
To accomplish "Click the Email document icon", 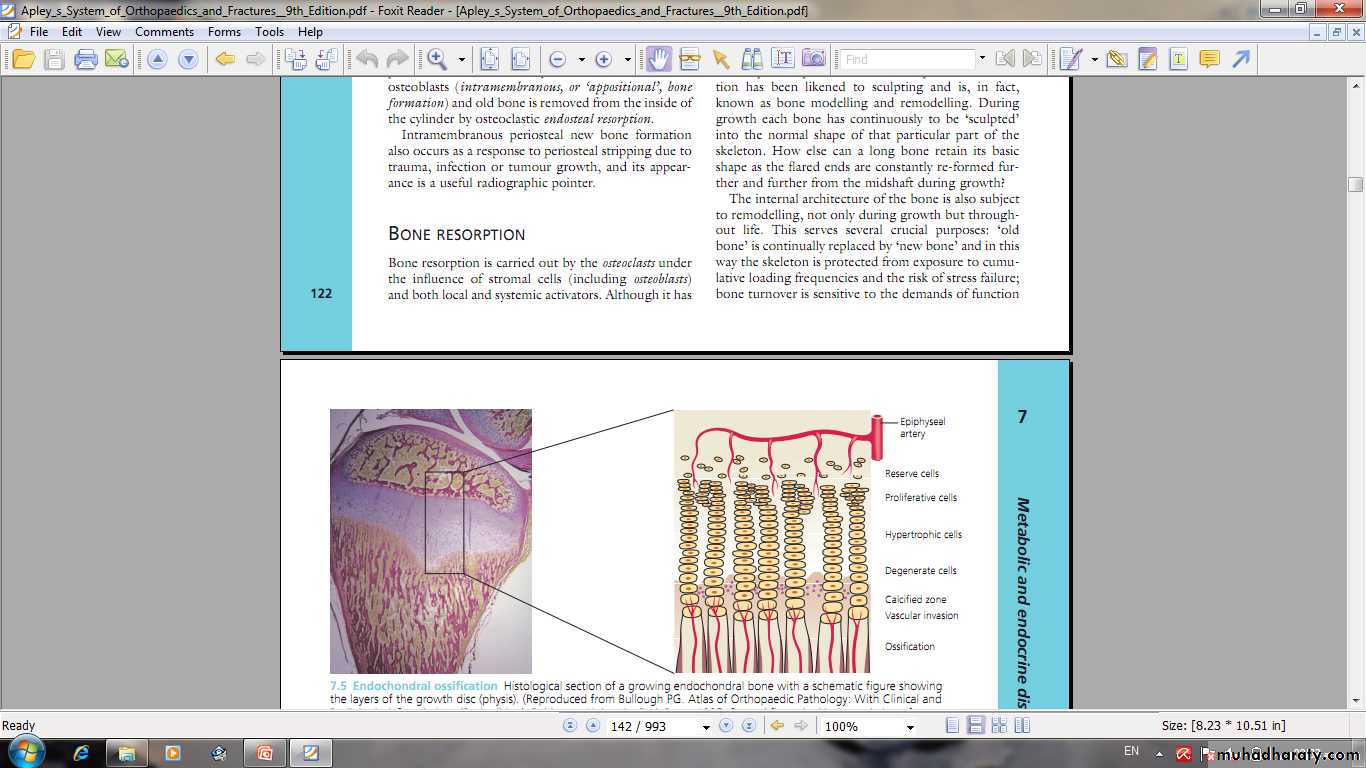I will [116, 59].
